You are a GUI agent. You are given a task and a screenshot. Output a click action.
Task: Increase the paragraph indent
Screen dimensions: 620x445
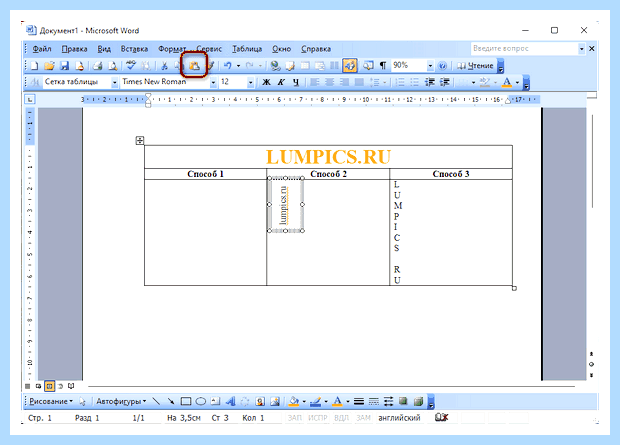445,82
